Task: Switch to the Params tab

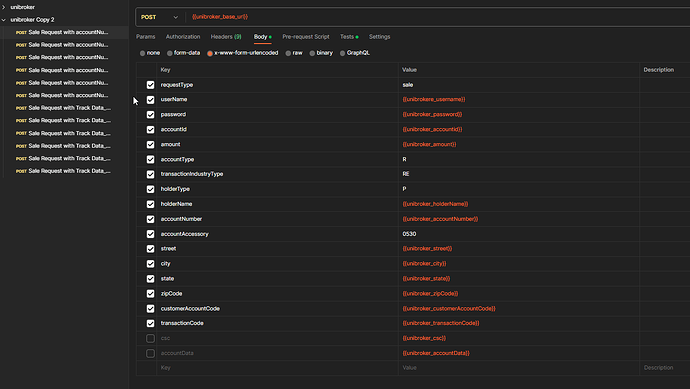Action: coord(146,37)
